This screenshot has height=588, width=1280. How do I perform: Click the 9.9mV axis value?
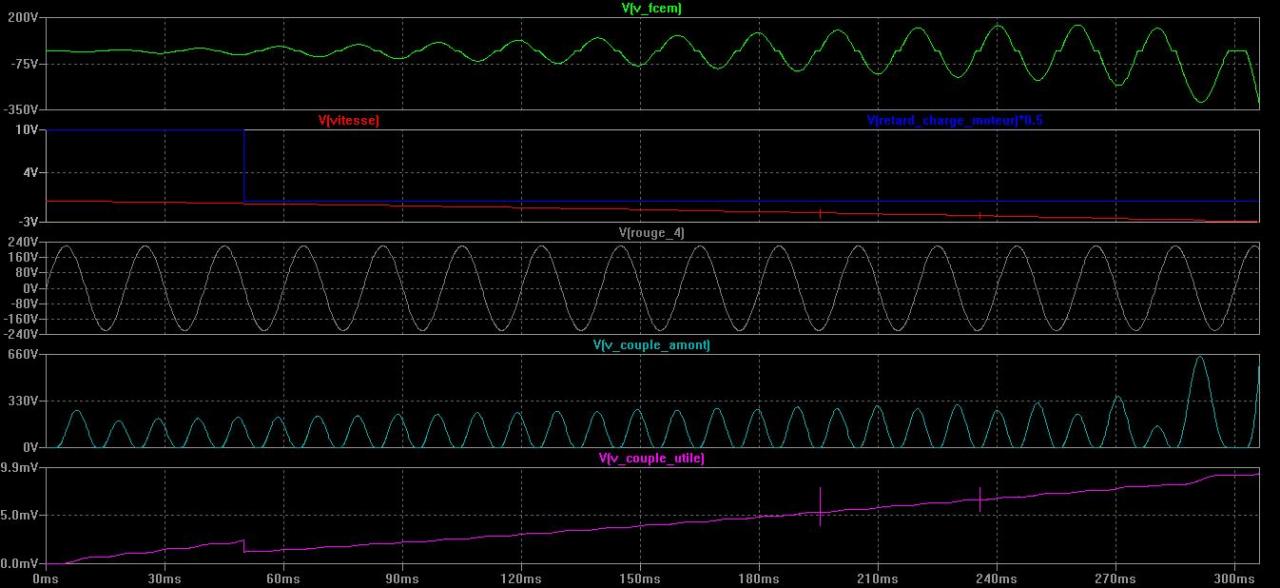(20, 468)
